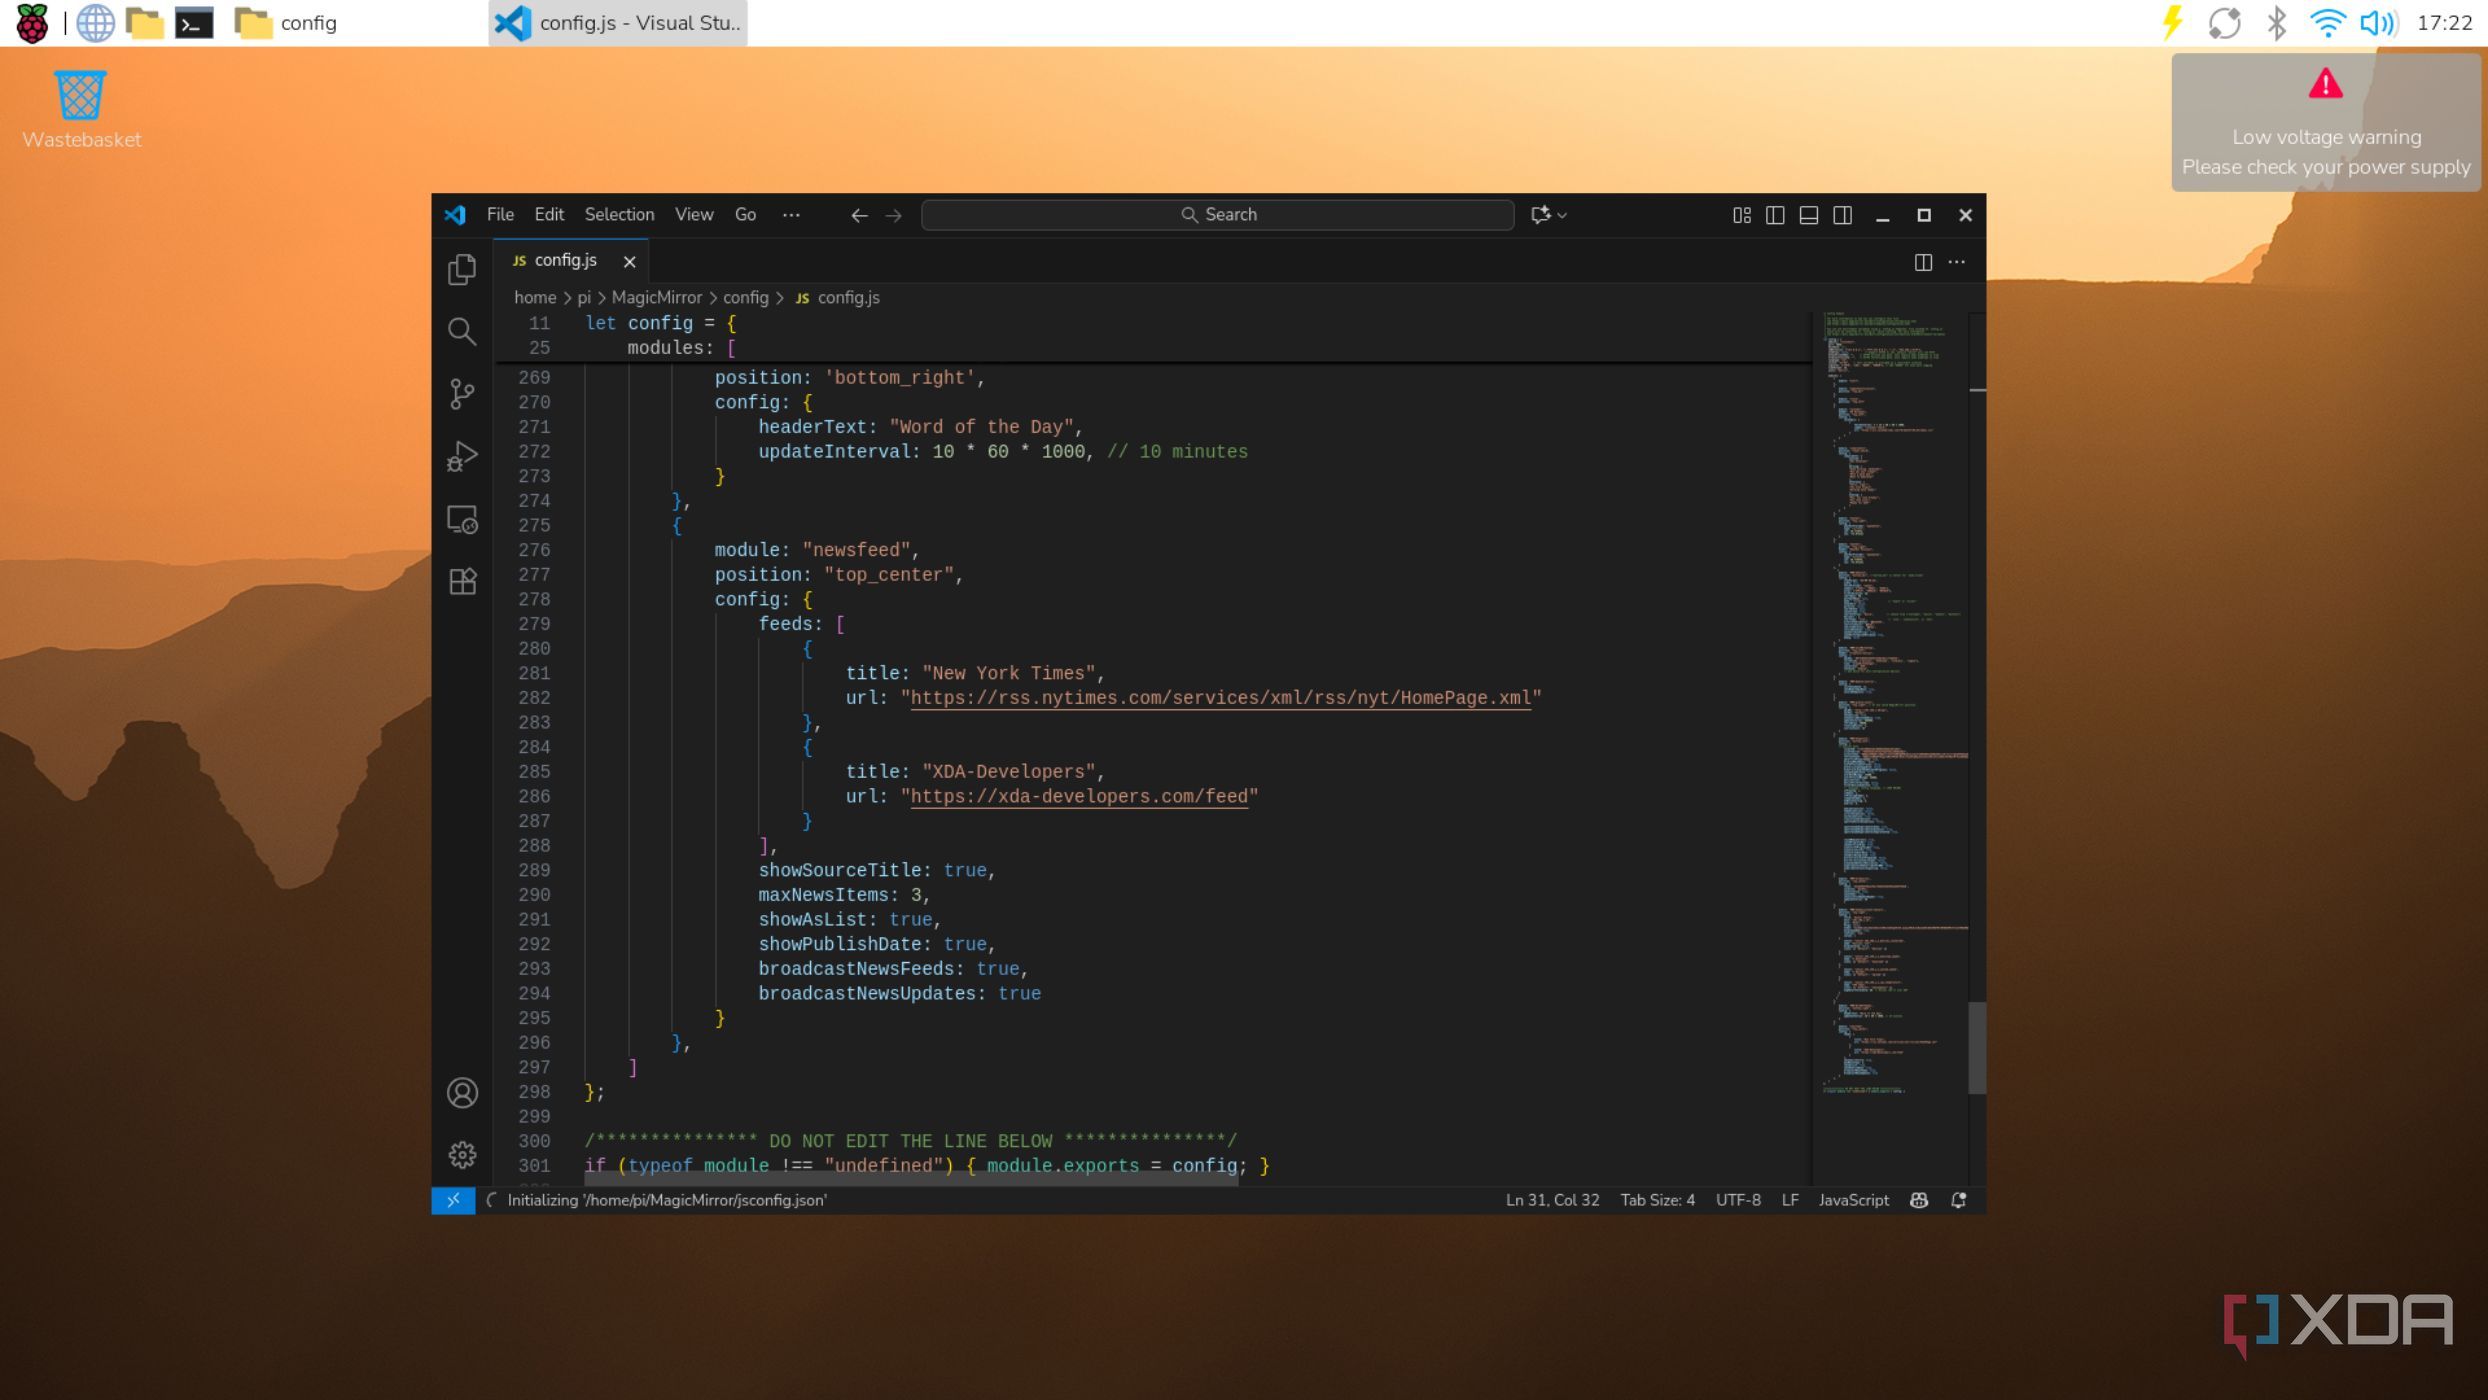Open the Source Control view

tap(462, 393)
